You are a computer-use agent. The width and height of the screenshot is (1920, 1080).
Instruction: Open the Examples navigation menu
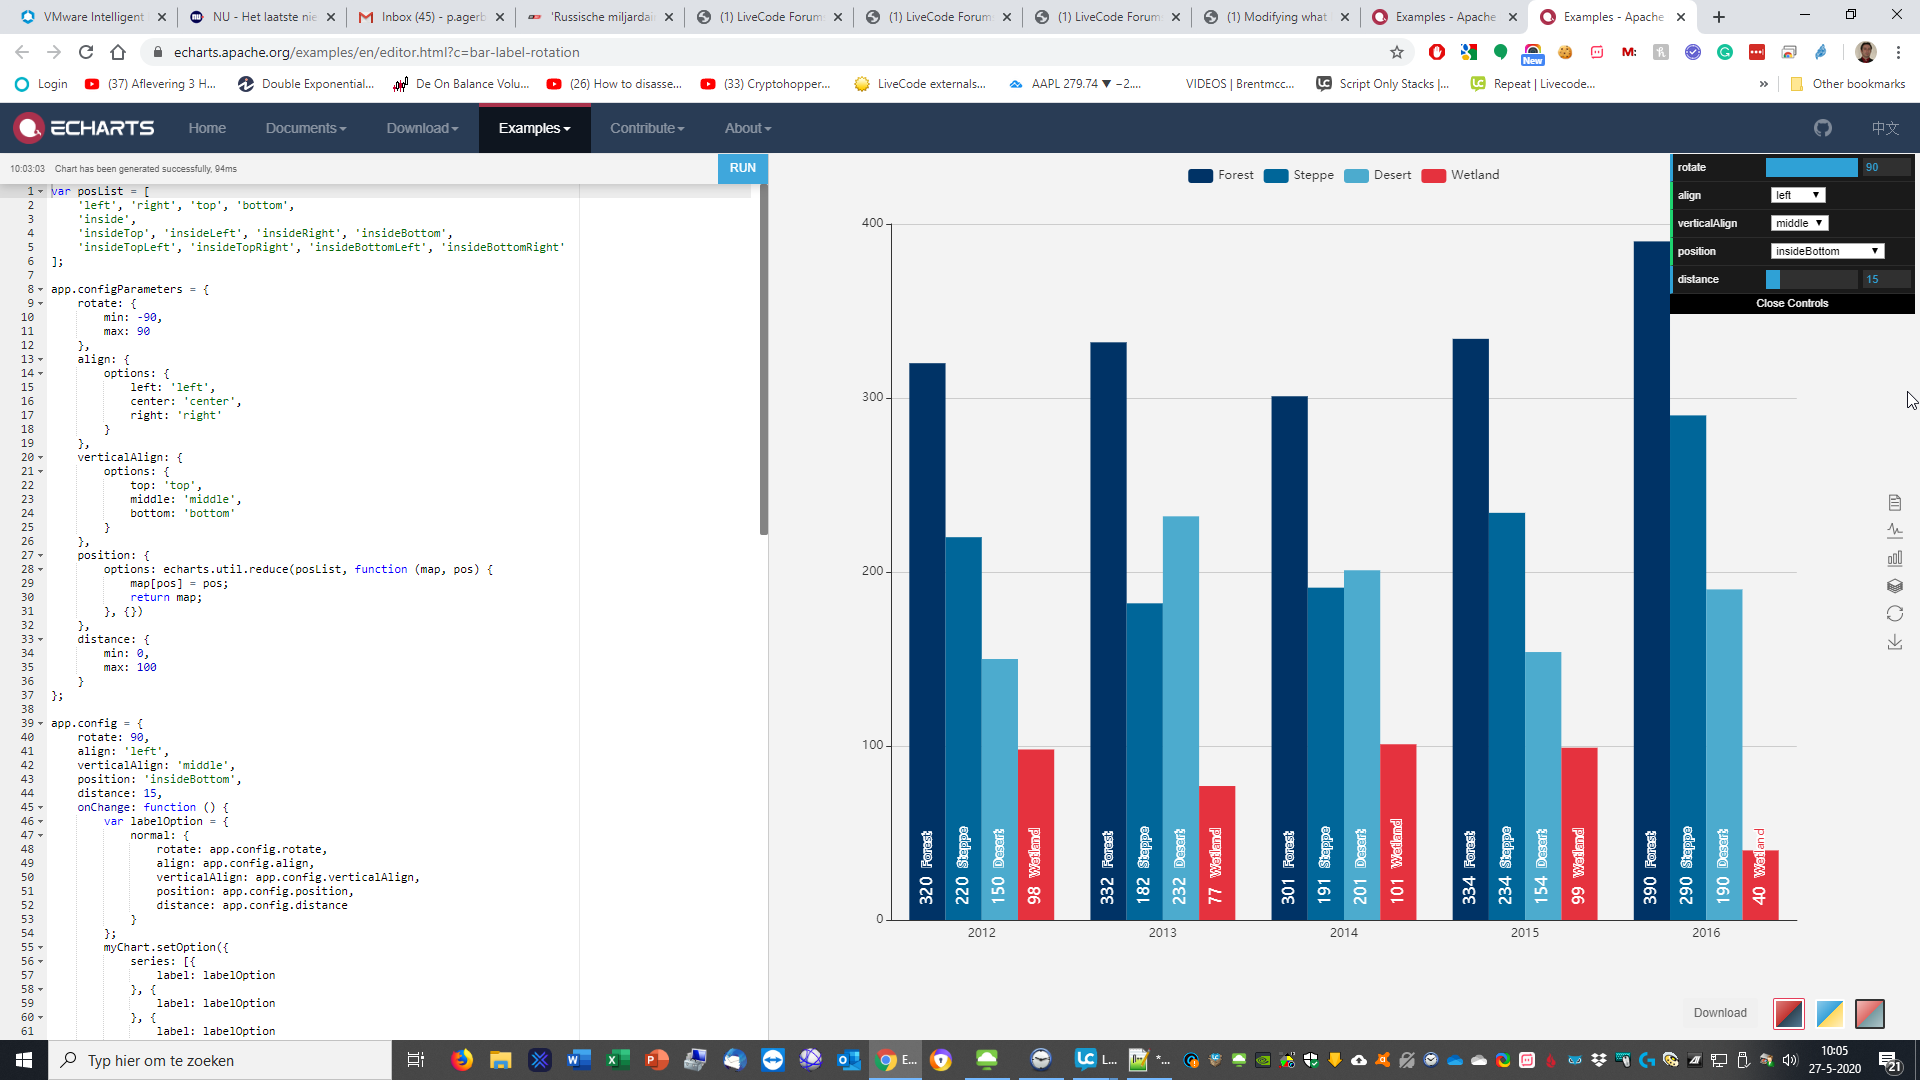534,128
